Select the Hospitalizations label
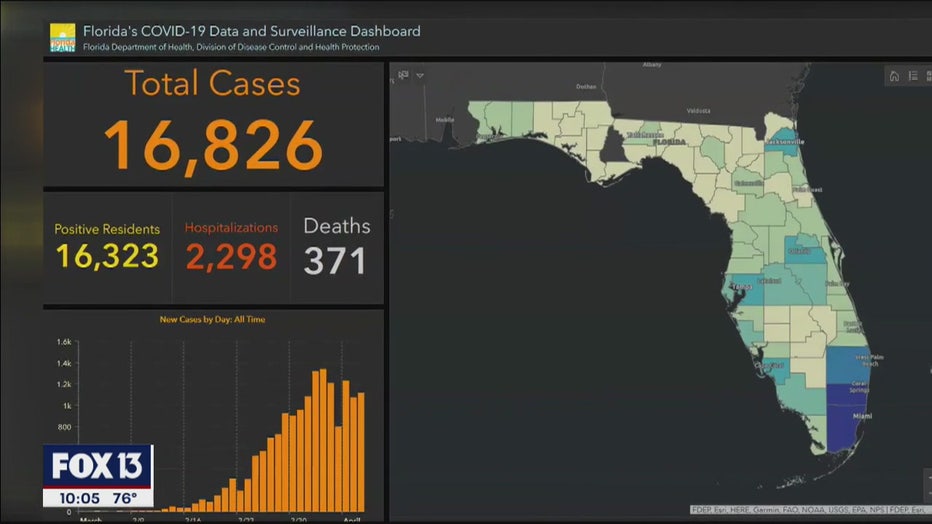932x524 pixels. 231,228
